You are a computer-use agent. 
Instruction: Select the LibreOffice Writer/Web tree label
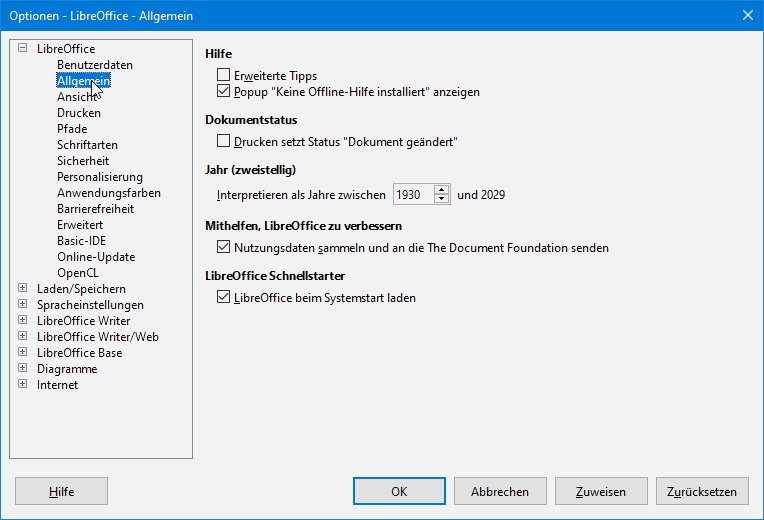[98, 337]
